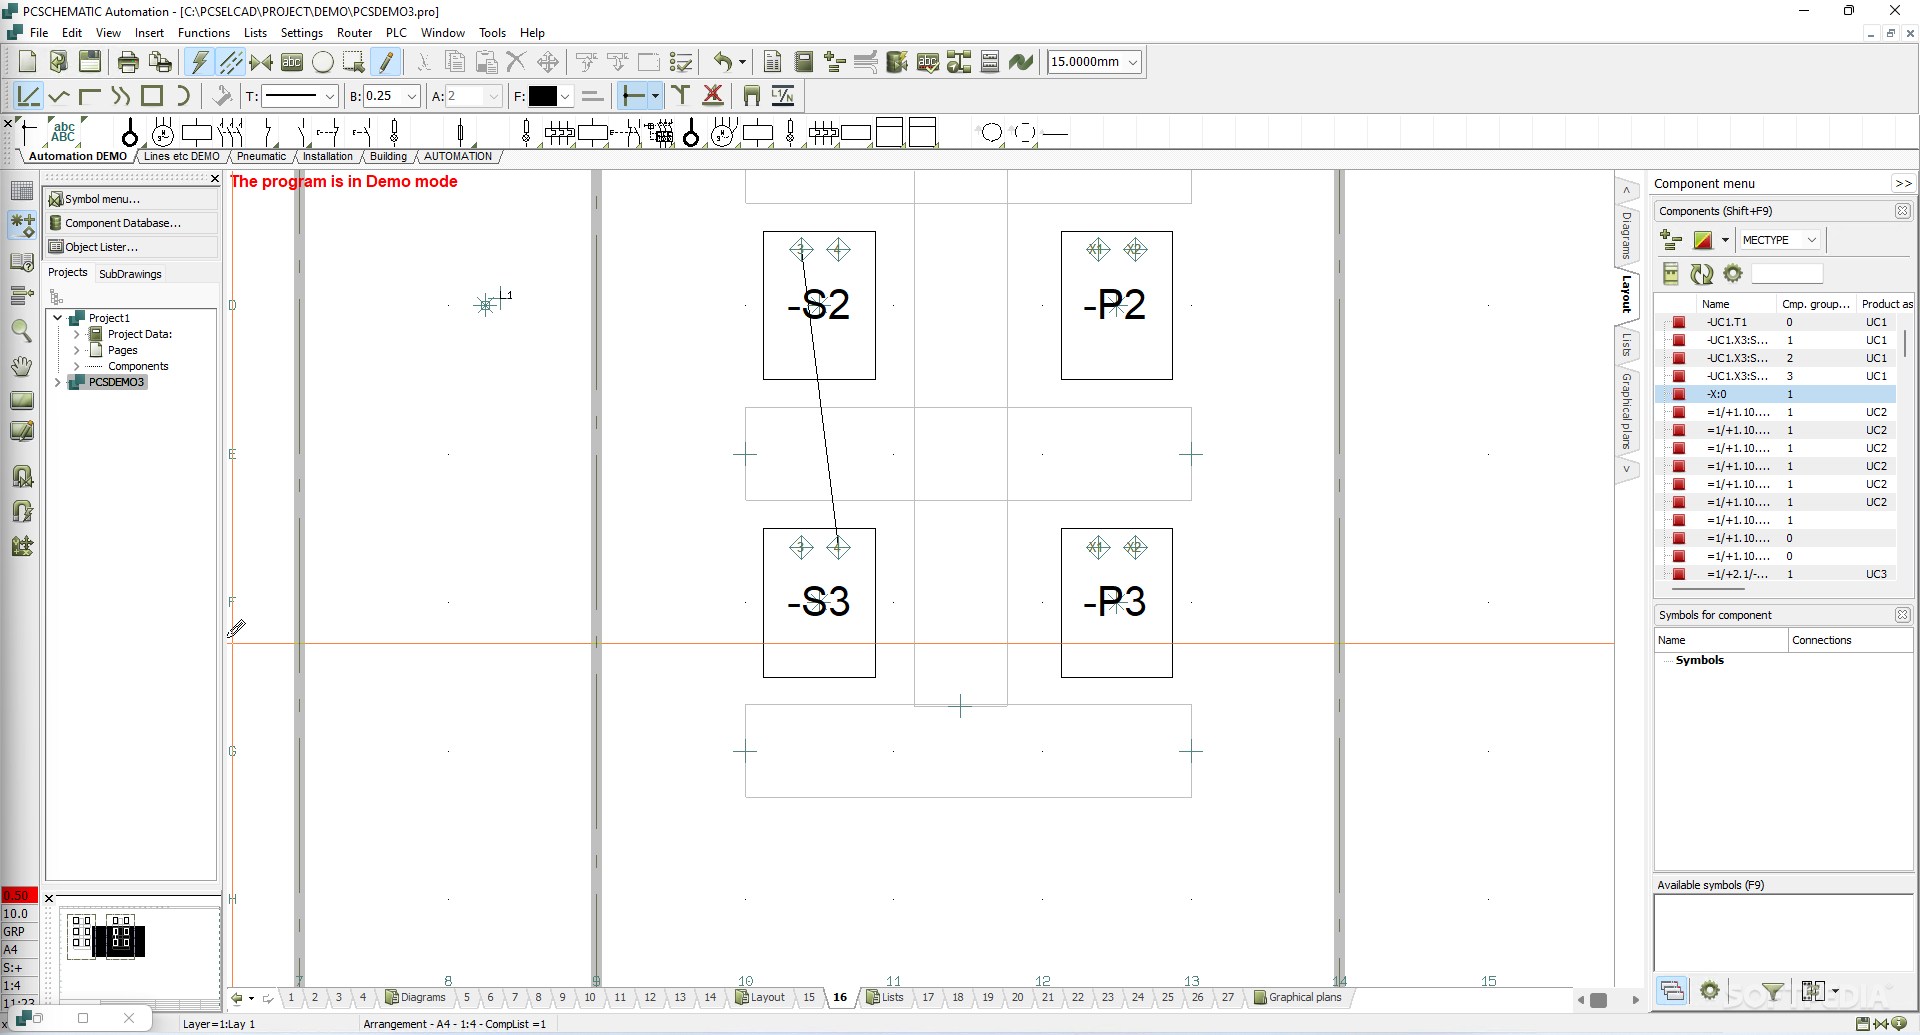Pick the motor symbol in pickmenu

tap(162, 132)
